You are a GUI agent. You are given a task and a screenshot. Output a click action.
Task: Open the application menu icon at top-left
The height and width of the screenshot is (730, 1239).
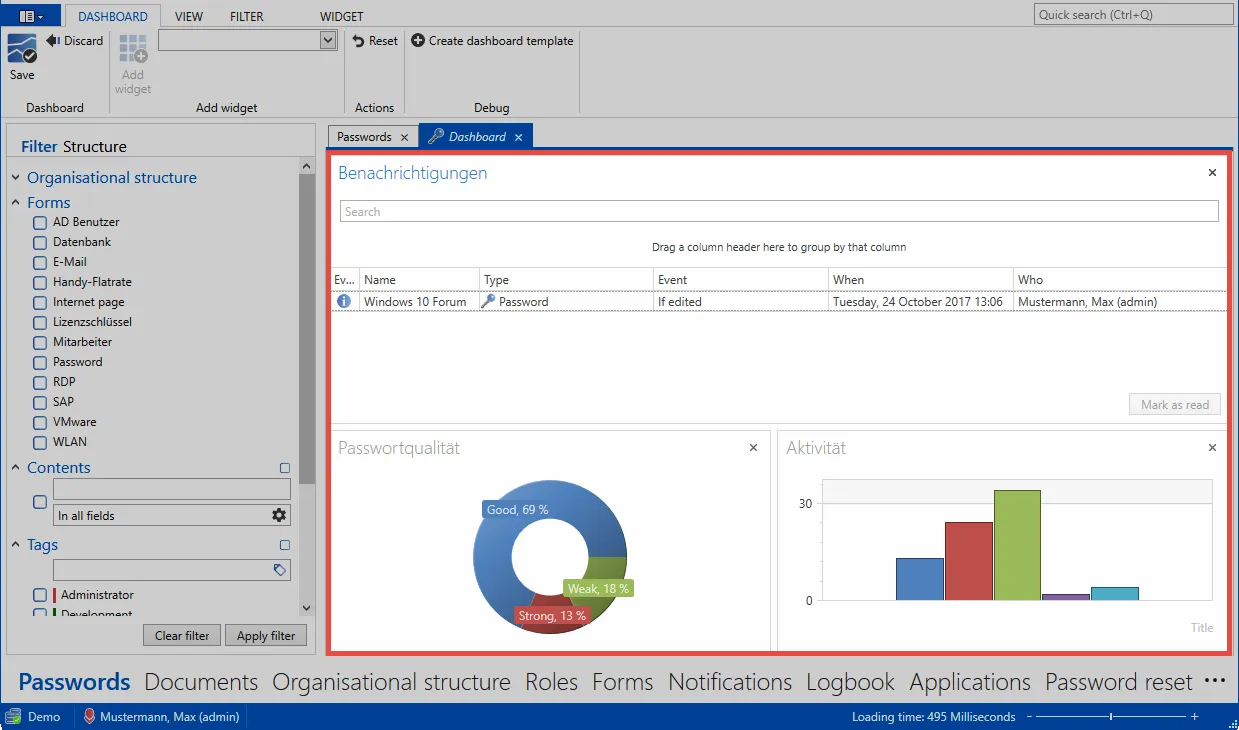click(x=32, y=16)
